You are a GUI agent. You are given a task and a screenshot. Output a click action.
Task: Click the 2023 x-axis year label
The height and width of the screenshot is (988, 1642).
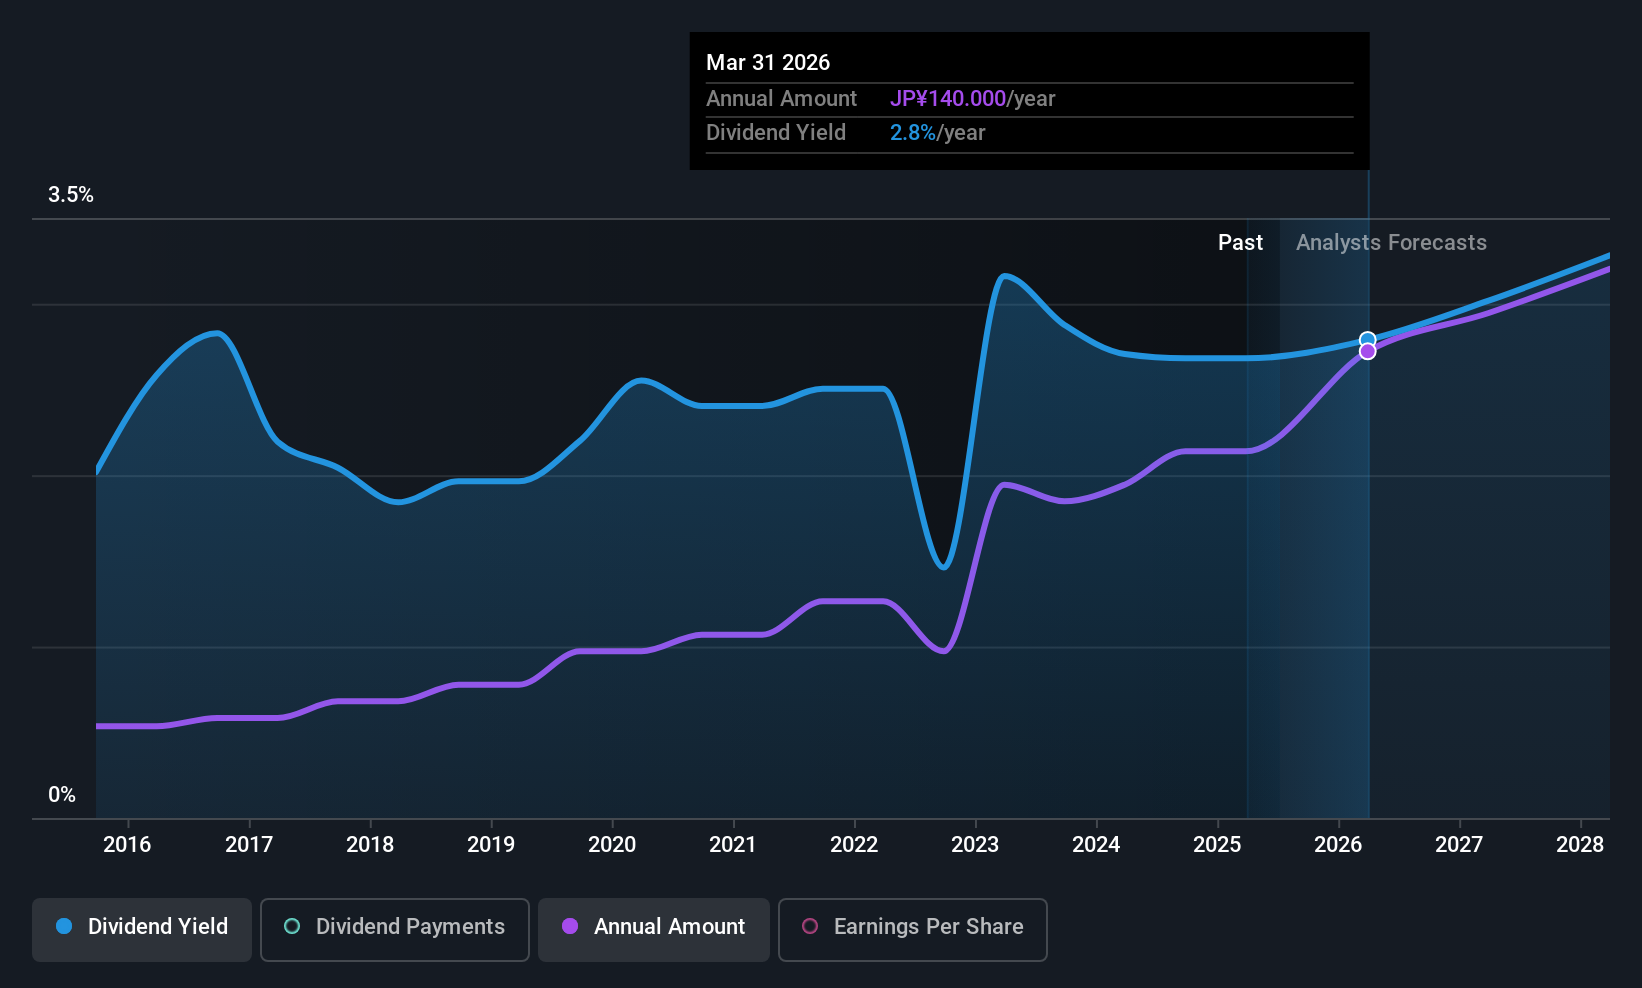click(975, 844)
